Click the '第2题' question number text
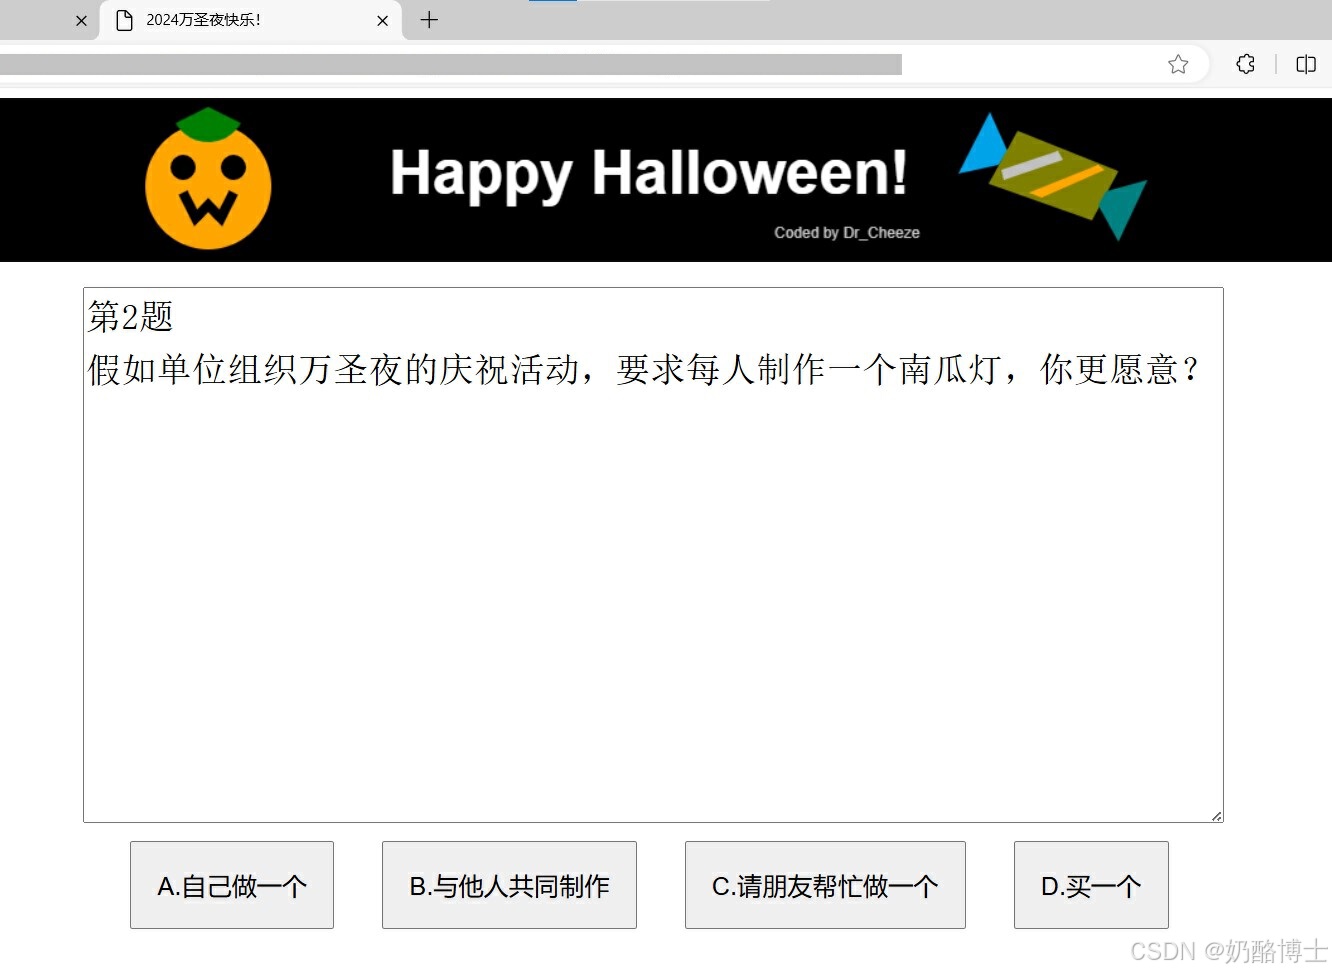The width and height of the screenshot is (1332, 973). click(x=130, y=316)
